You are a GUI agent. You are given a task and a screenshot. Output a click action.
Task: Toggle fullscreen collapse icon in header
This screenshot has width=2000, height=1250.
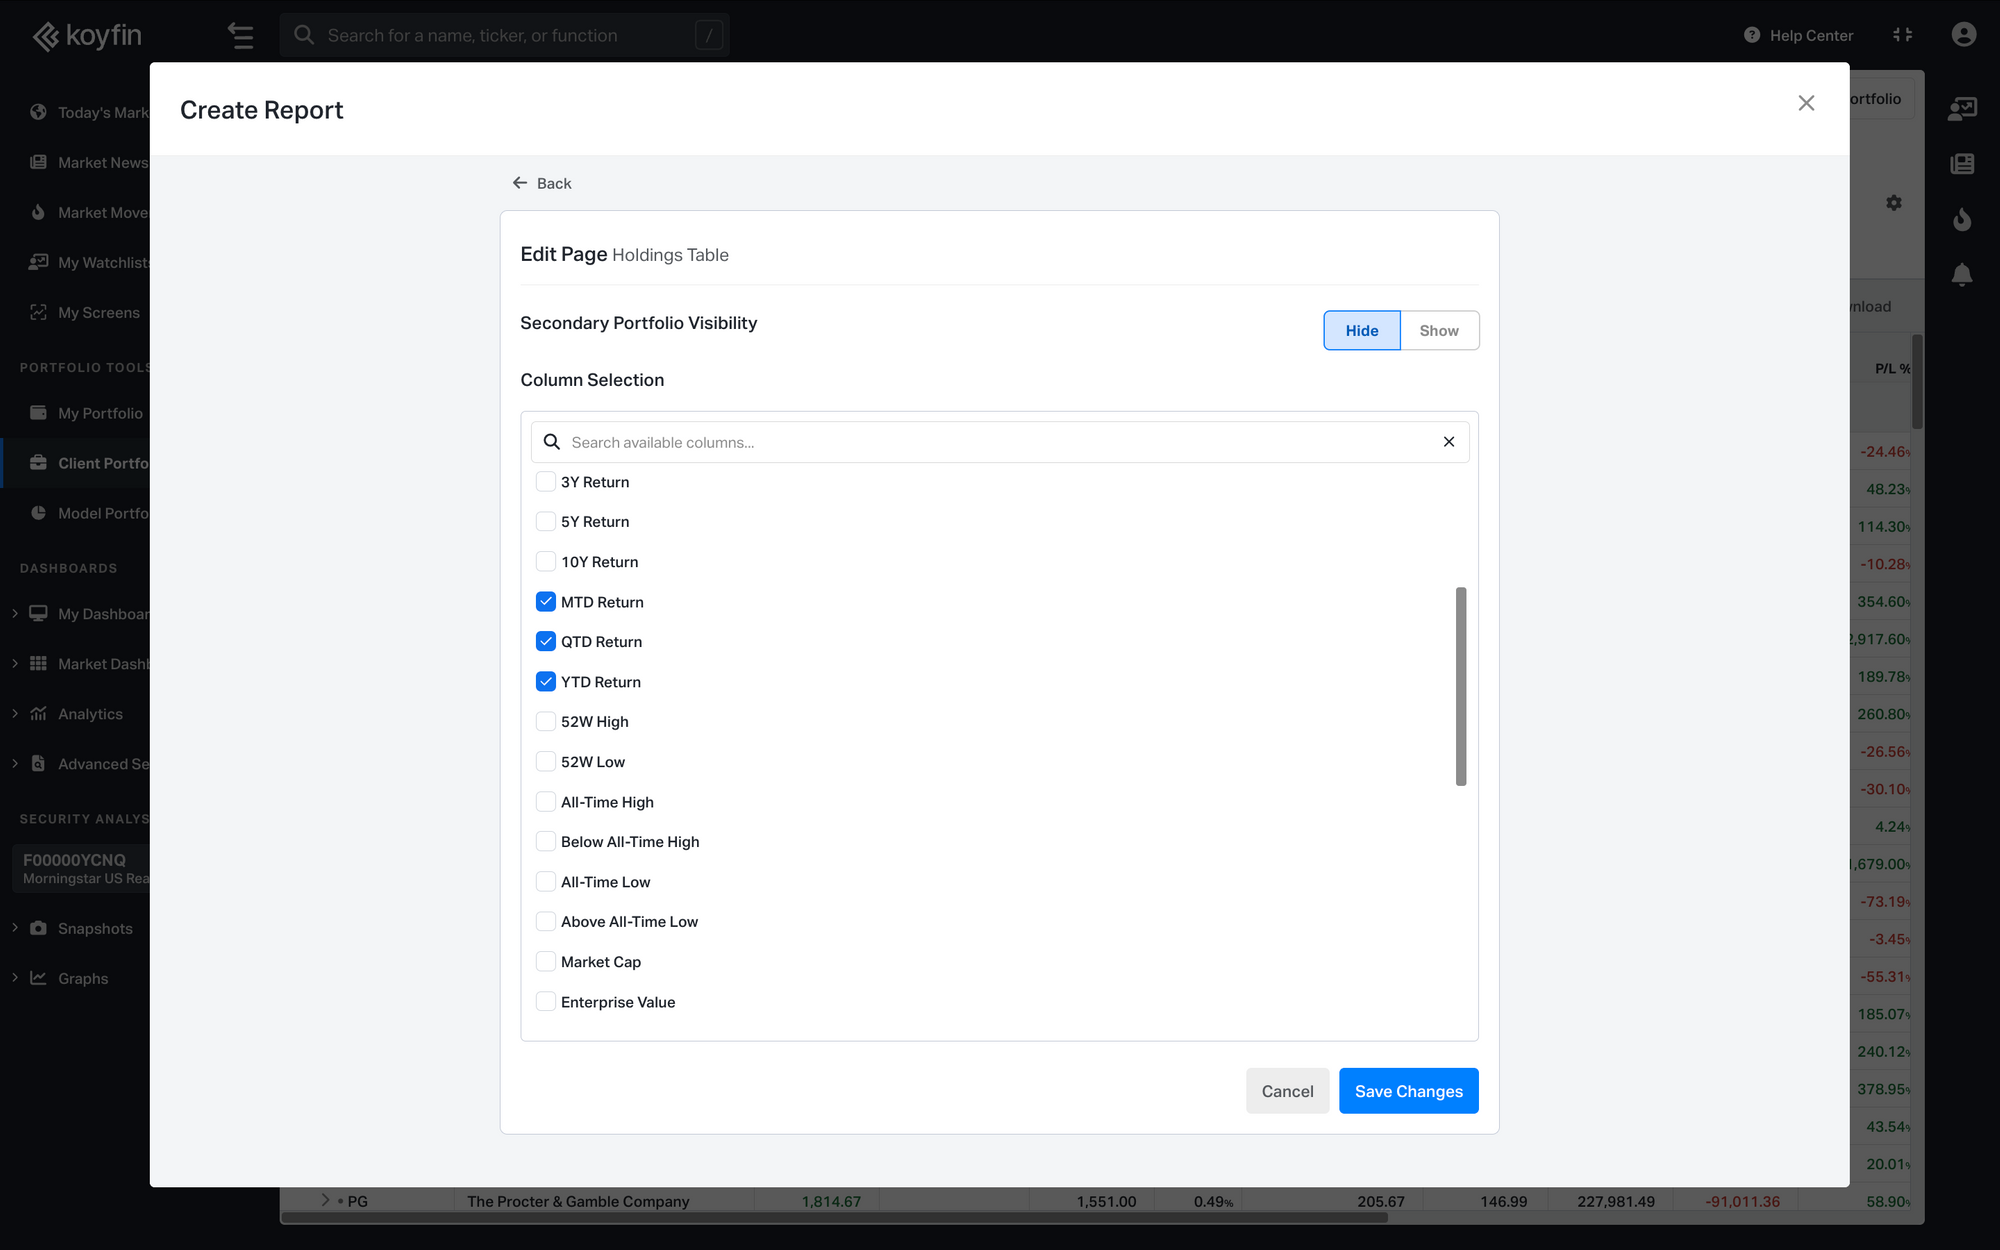tap(1902, 35)
